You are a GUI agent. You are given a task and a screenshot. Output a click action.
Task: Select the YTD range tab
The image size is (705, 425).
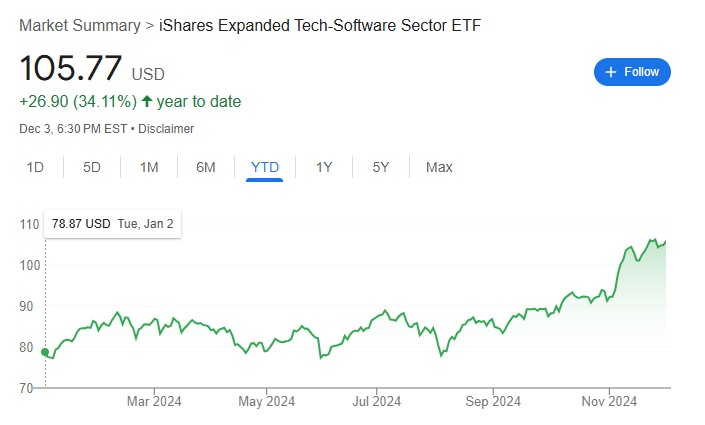[x=265, y=167]
